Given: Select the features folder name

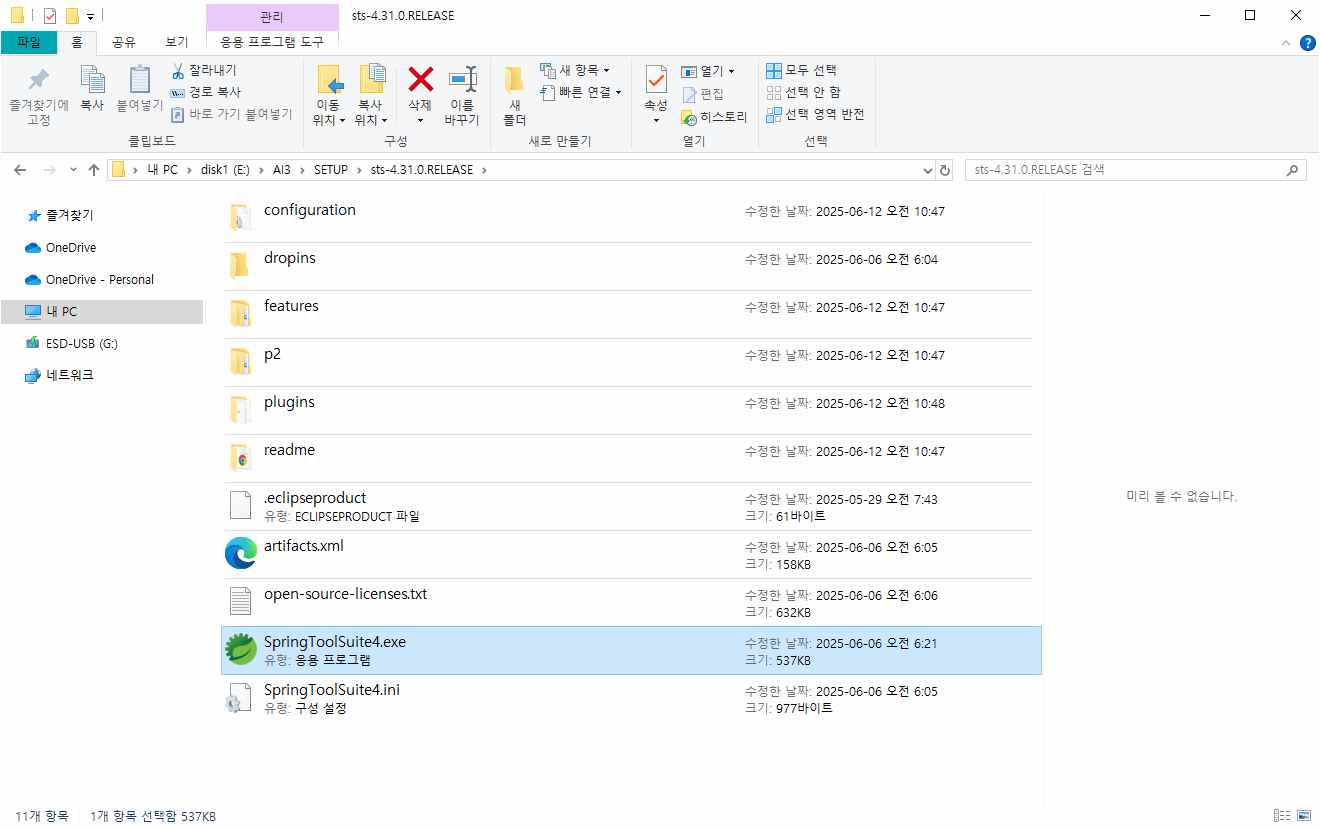Looking at the screenshot, I should 291,306.
